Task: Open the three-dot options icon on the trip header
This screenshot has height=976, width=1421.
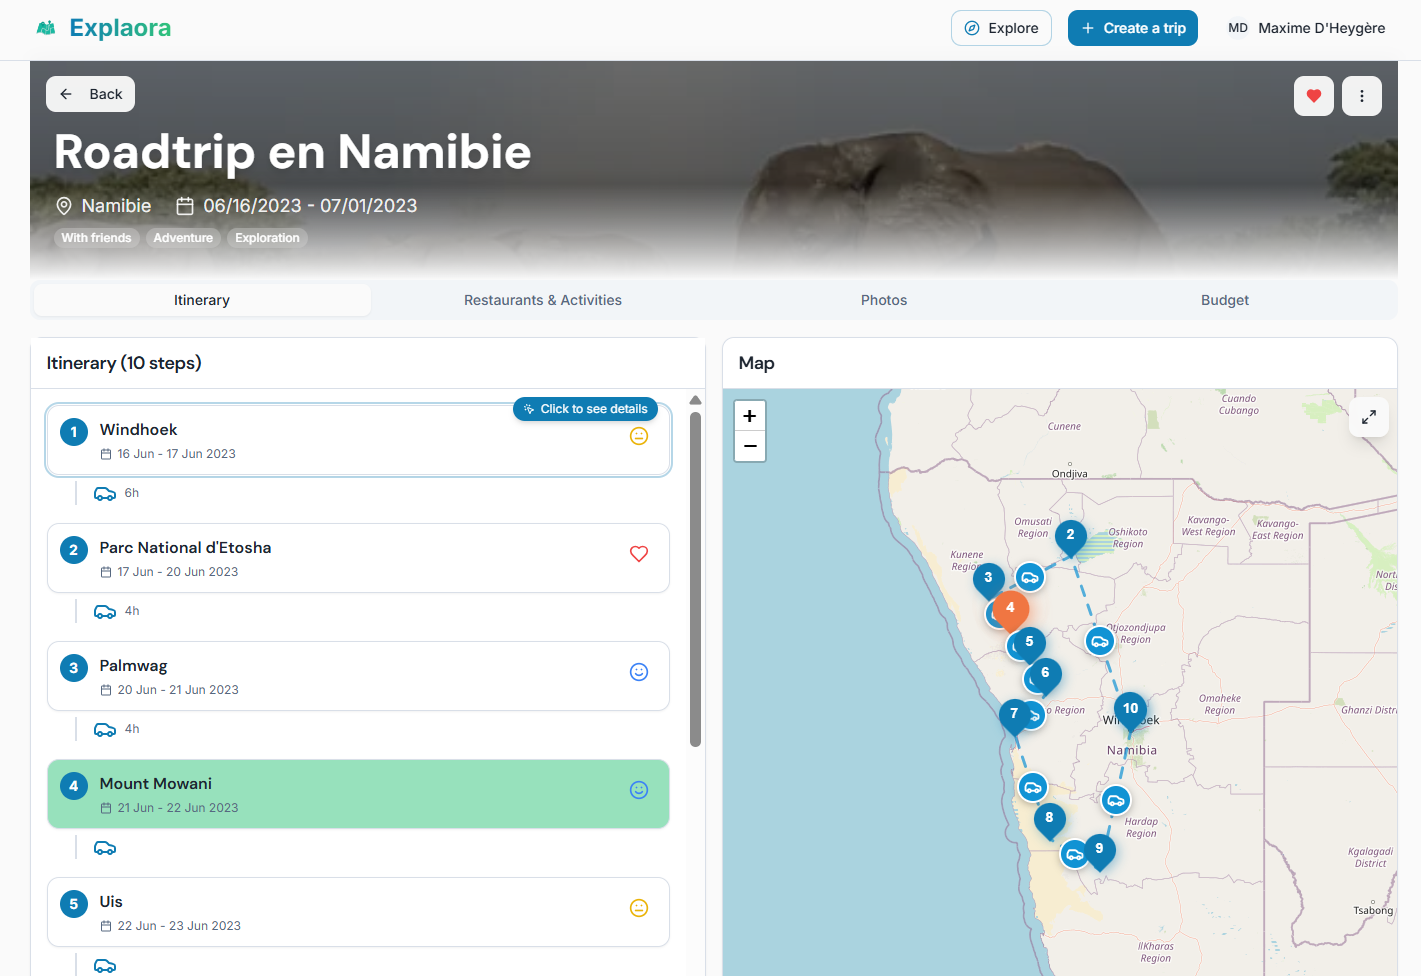Action: tap(1362, 95)
